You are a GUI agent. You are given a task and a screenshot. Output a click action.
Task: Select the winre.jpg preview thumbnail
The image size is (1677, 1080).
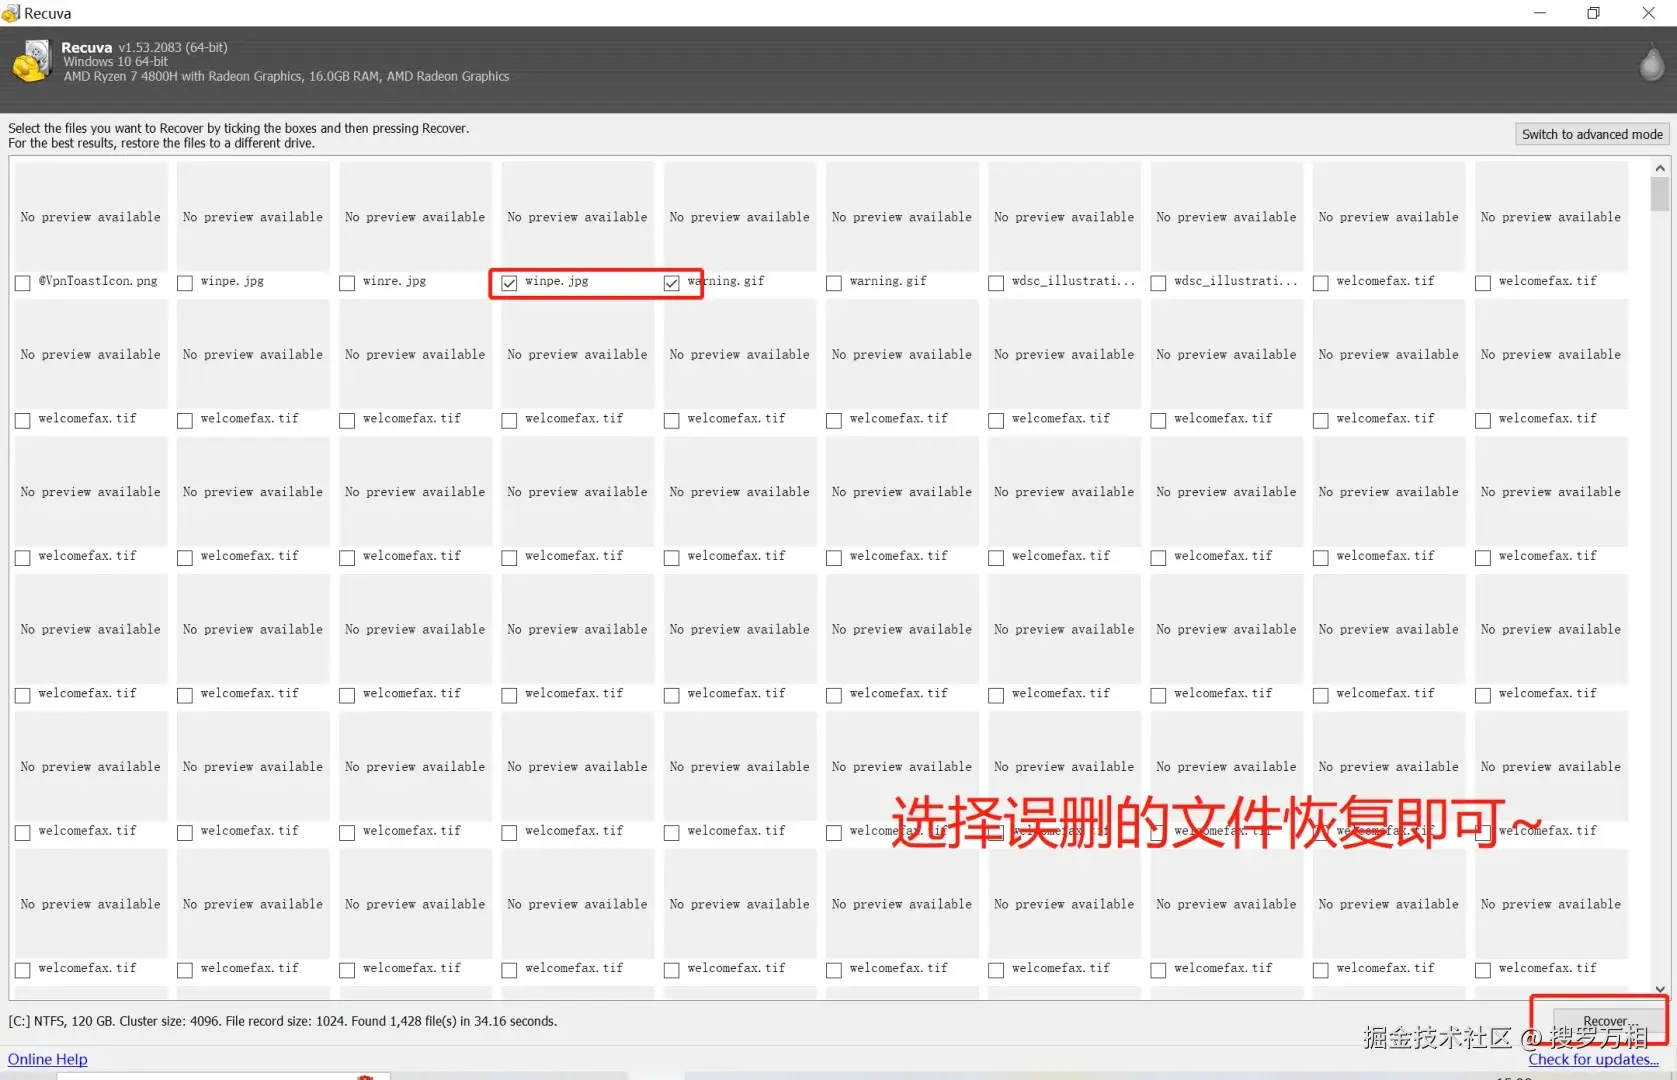pos(415,216)
